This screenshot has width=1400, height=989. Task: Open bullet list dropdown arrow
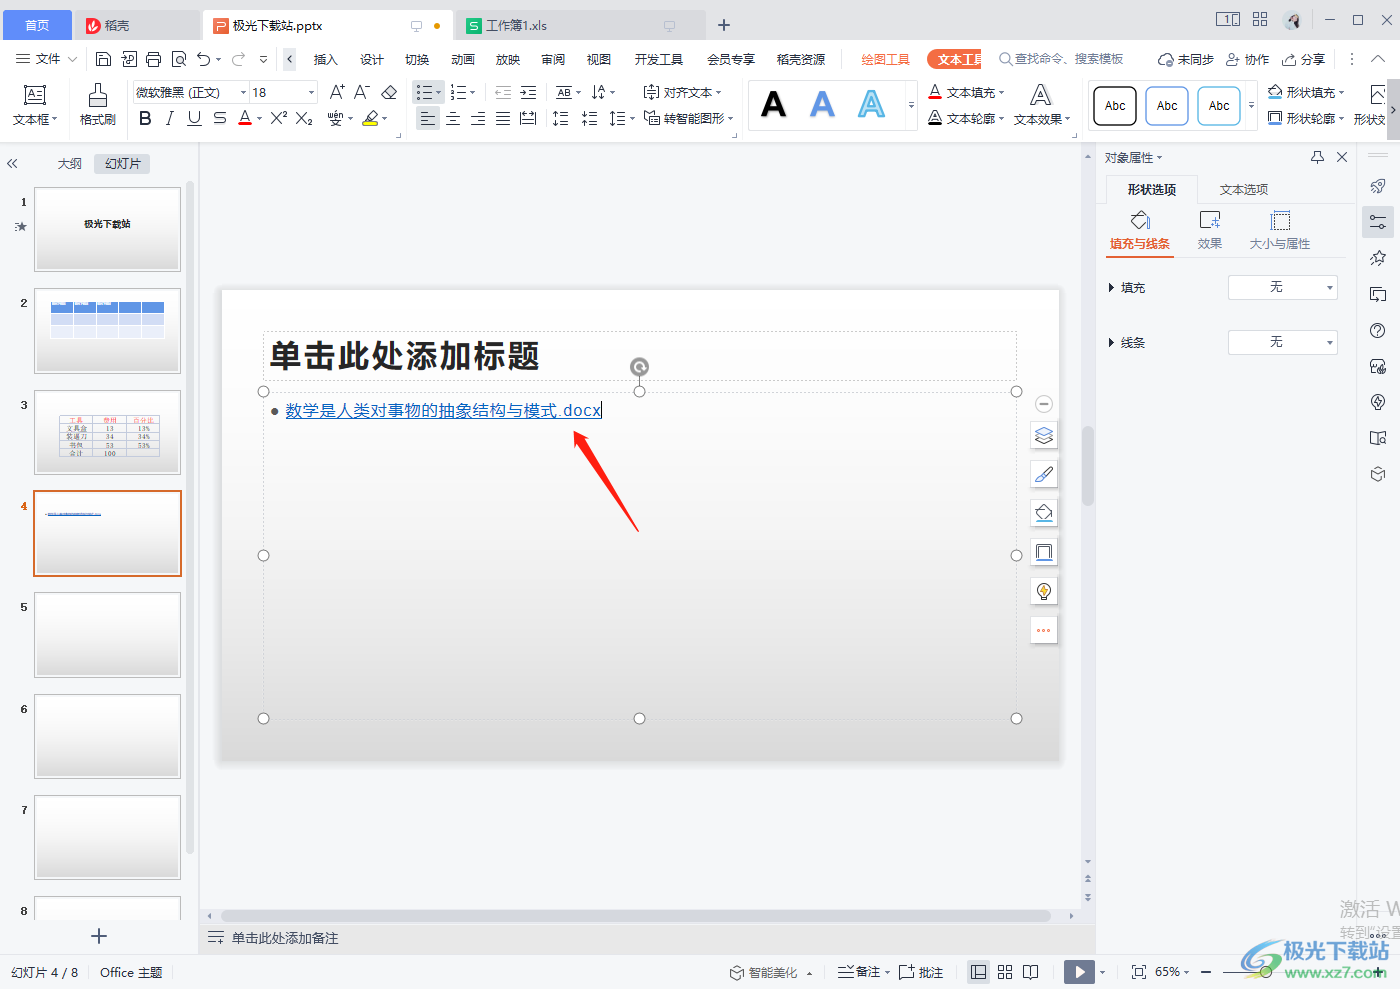pos(439,93)
